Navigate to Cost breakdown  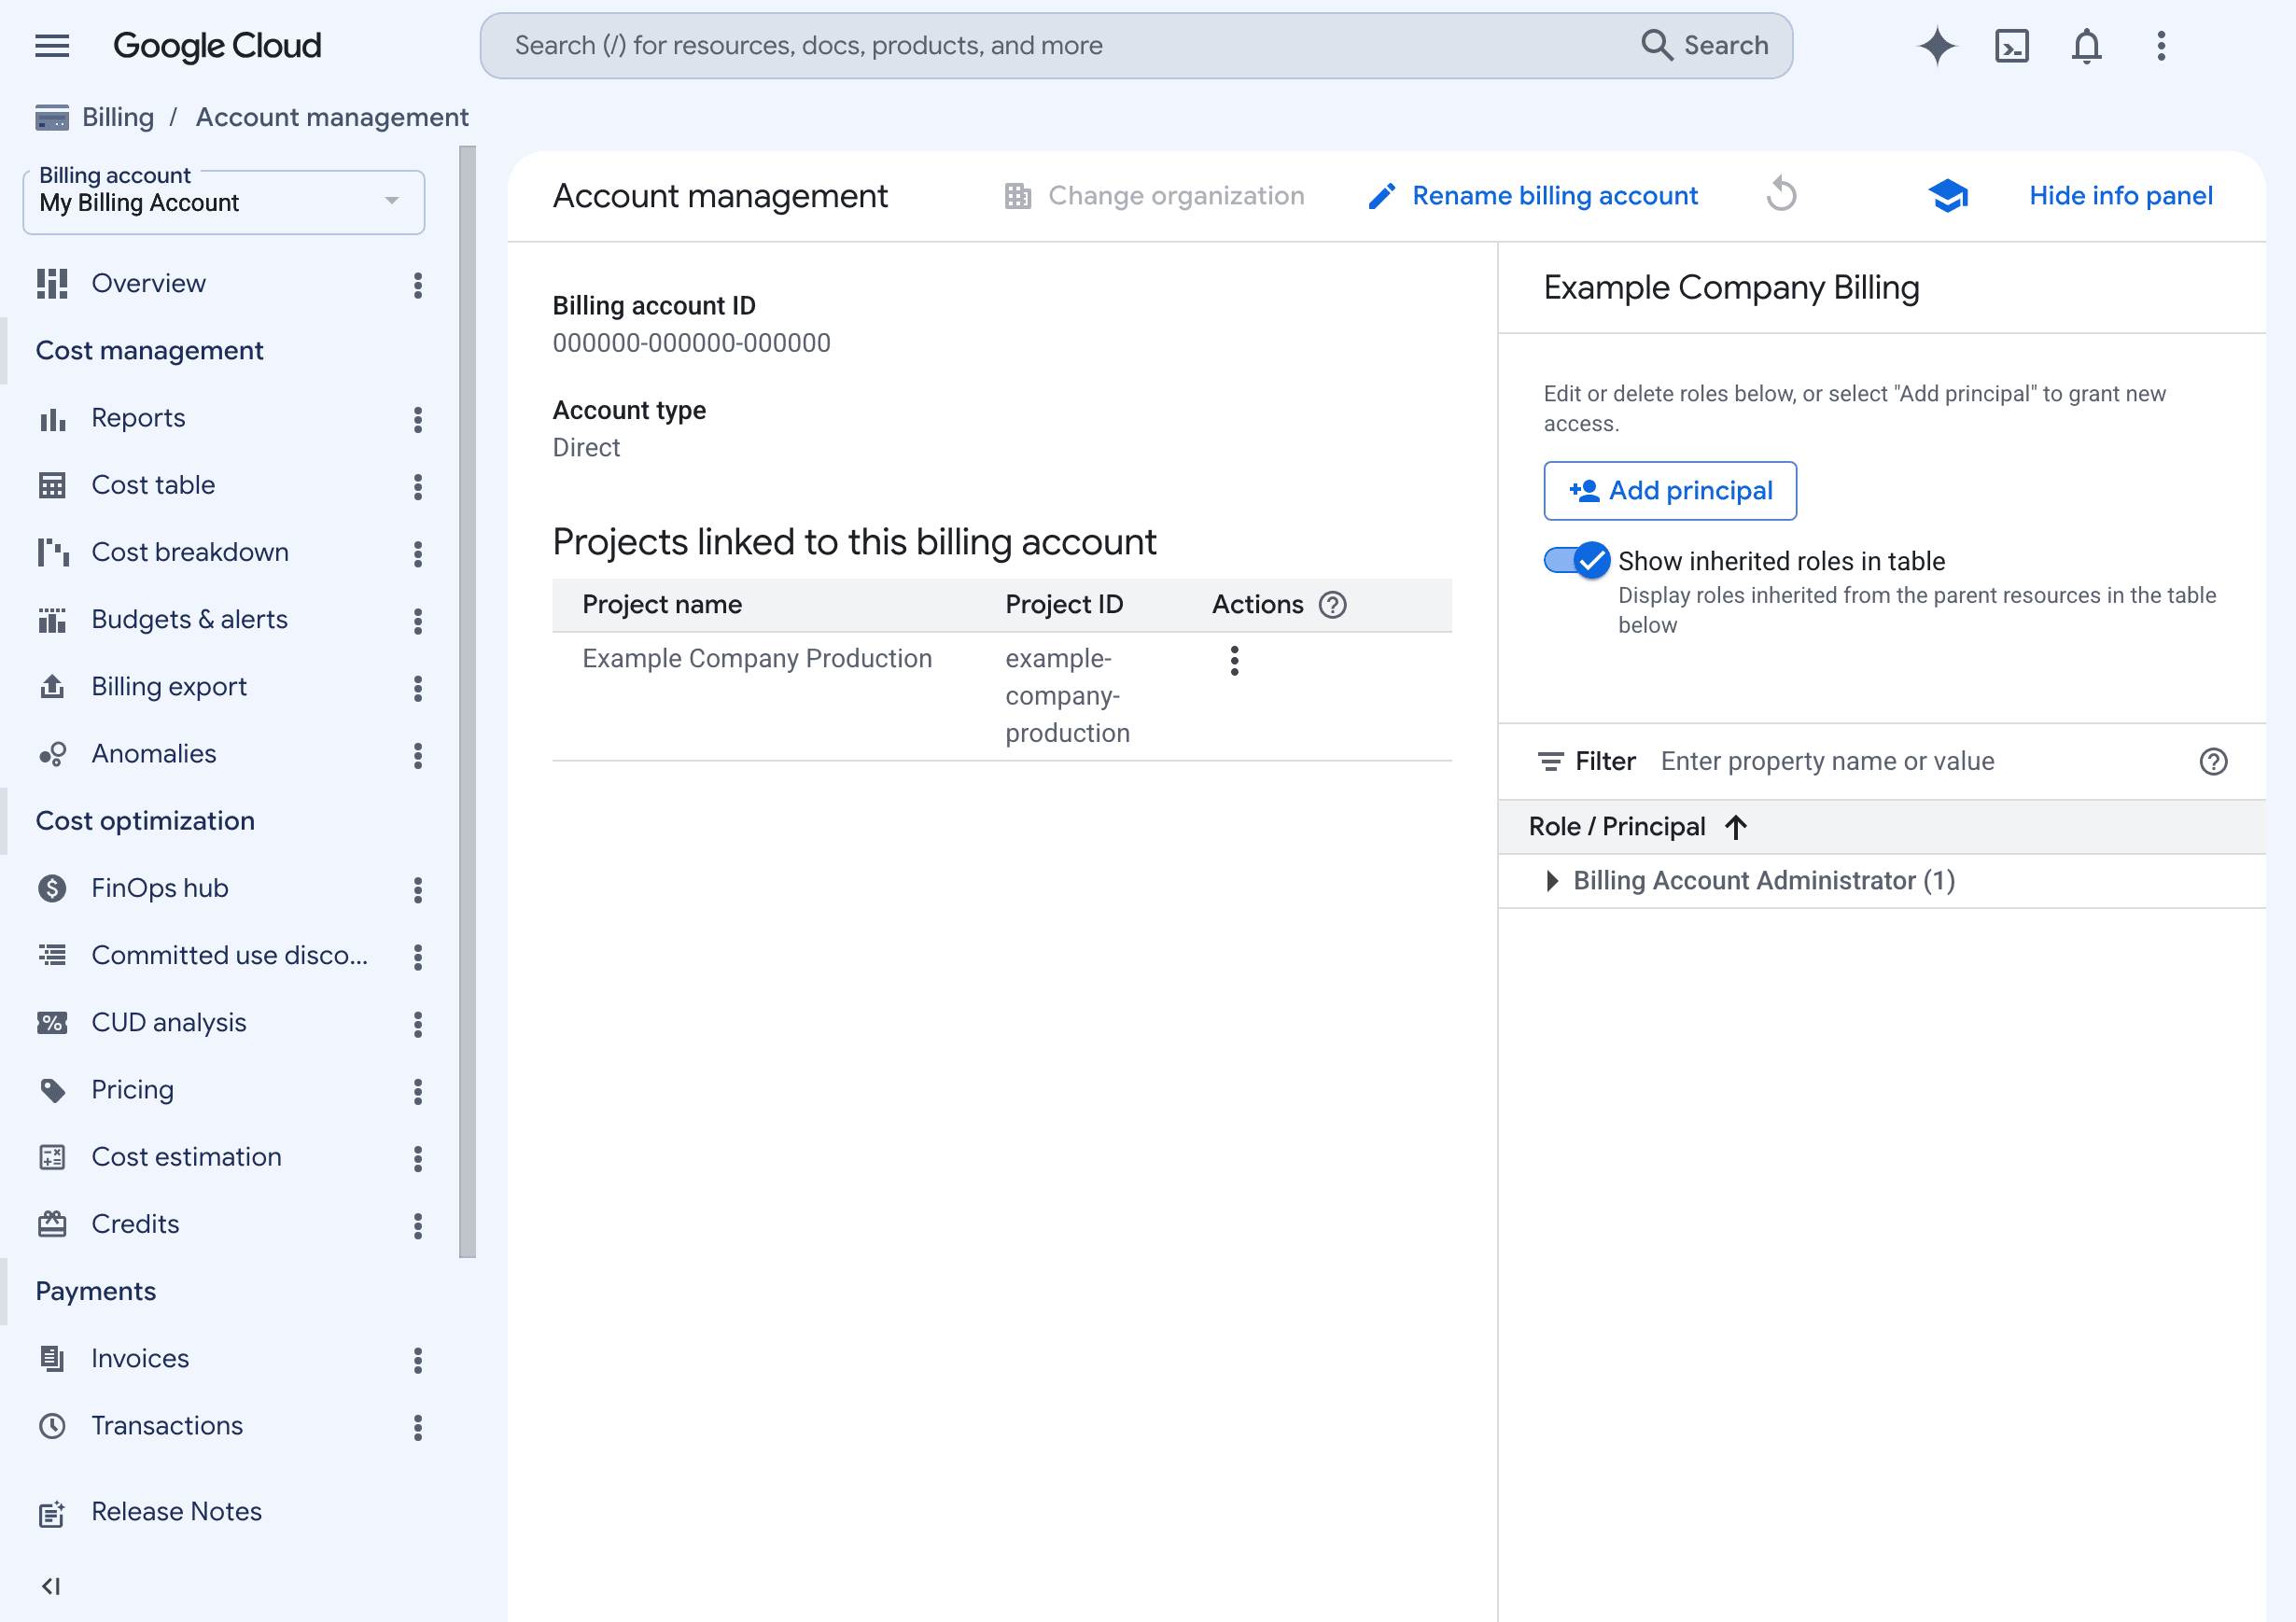tap(190, 552)
